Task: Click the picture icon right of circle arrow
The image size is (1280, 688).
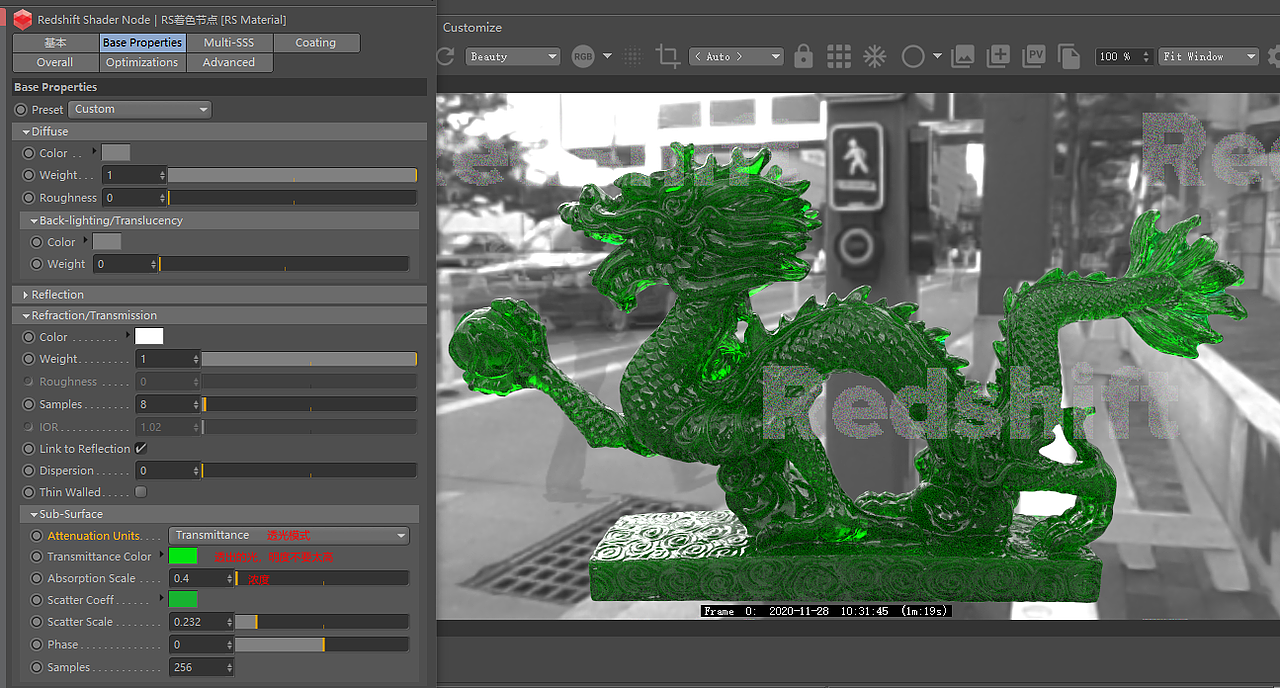Action: tap(962, 57)
